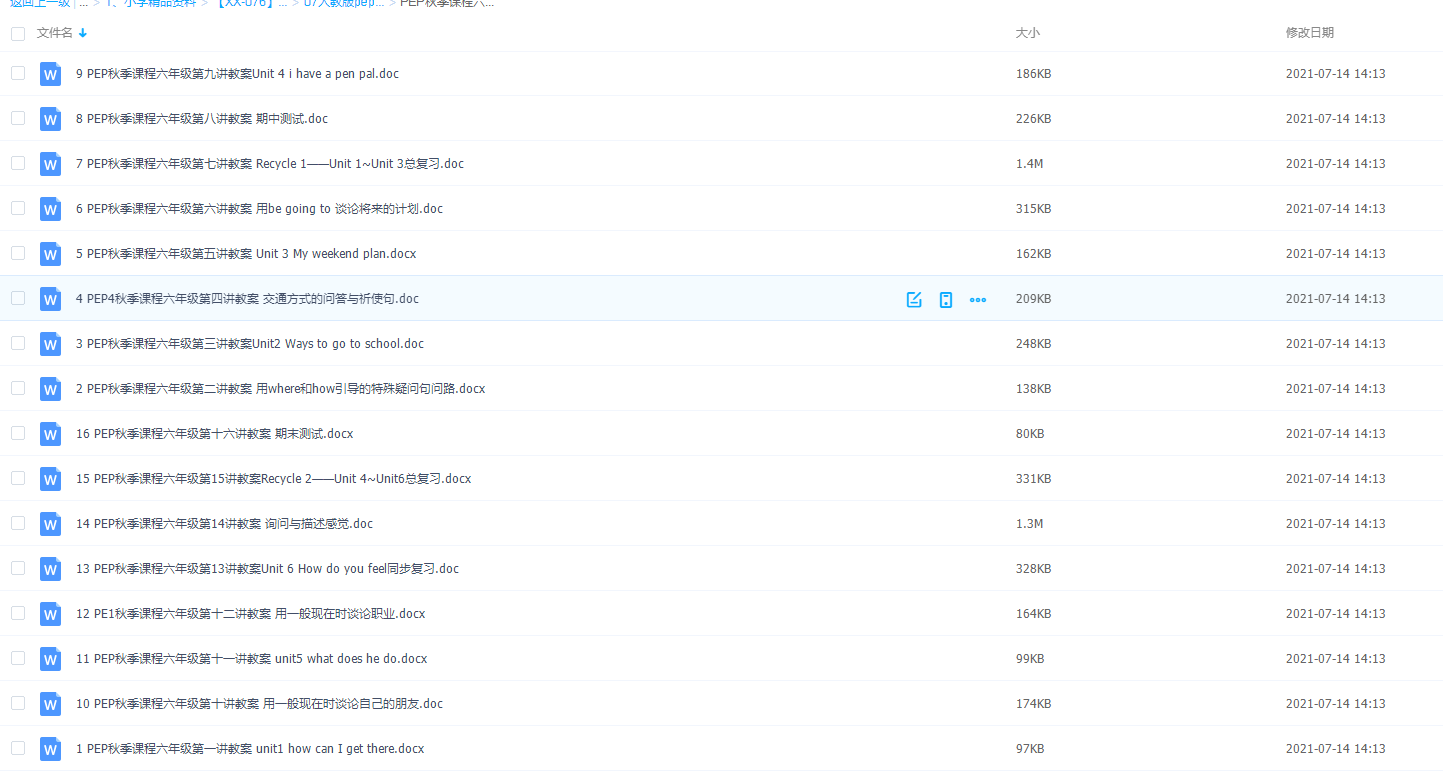Click the edit icon on the hovered row

click(913, 299)
